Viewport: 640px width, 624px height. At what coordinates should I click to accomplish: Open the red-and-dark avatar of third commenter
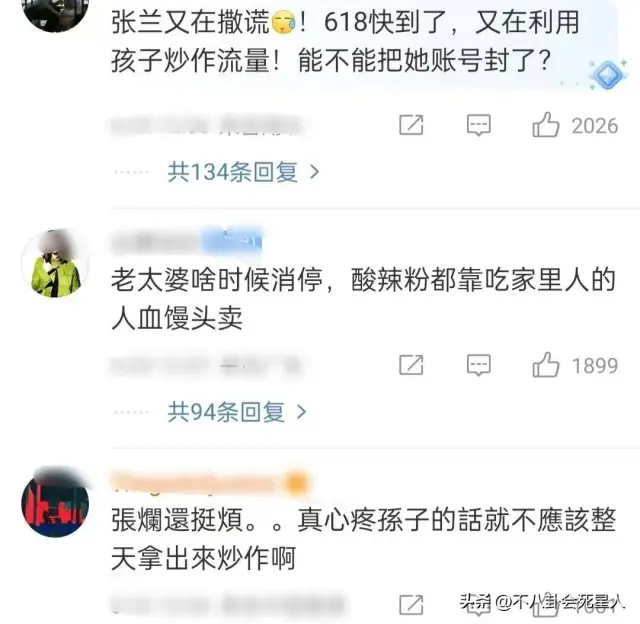point(55,502)
